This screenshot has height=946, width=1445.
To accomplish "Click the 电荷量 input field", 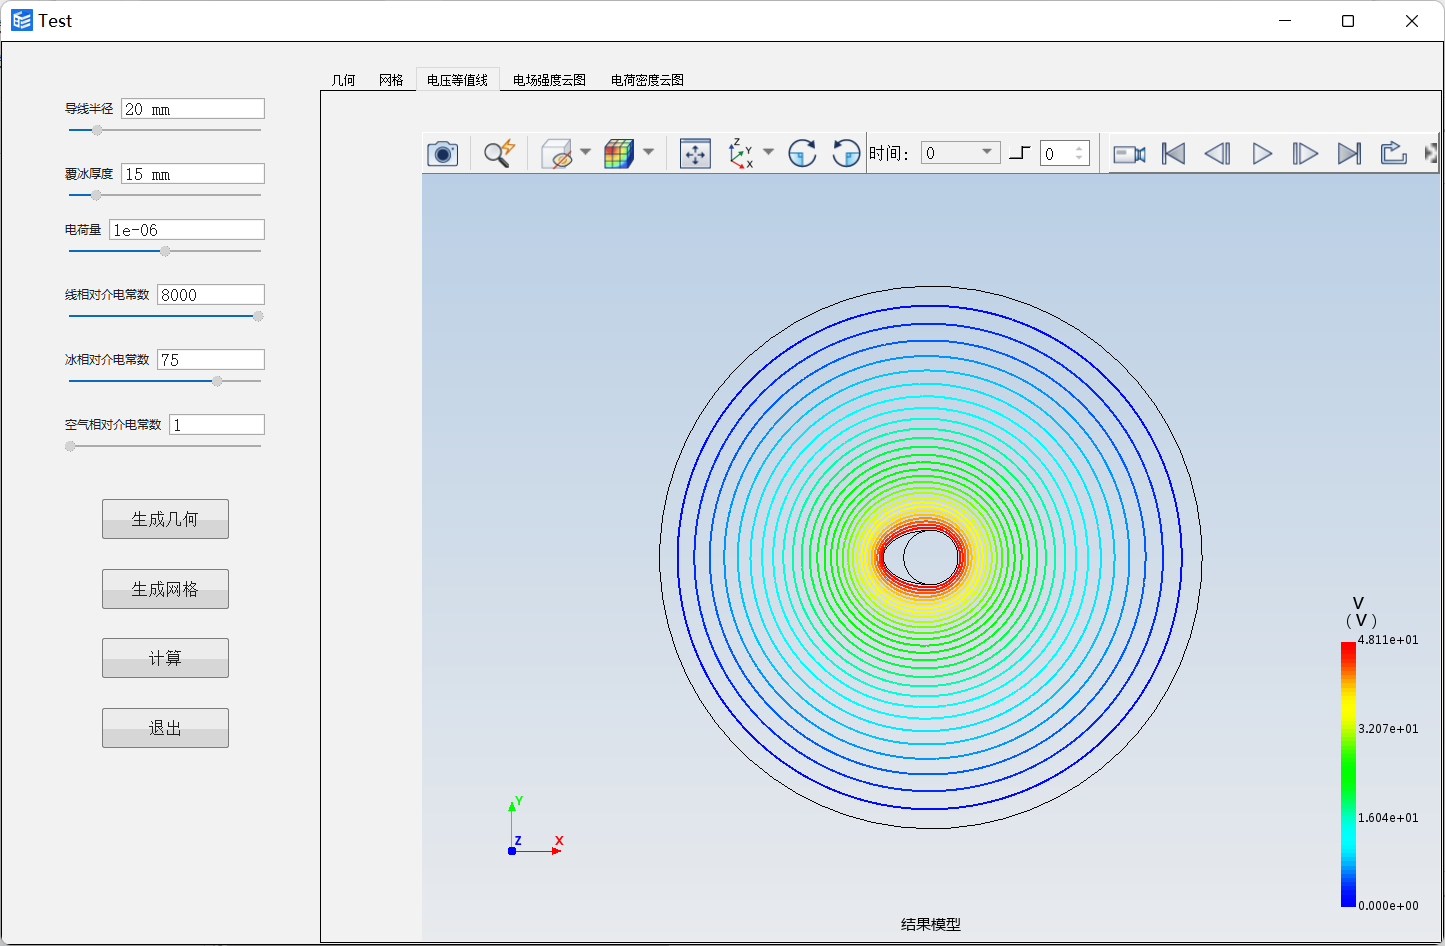I will click(187, 230).
